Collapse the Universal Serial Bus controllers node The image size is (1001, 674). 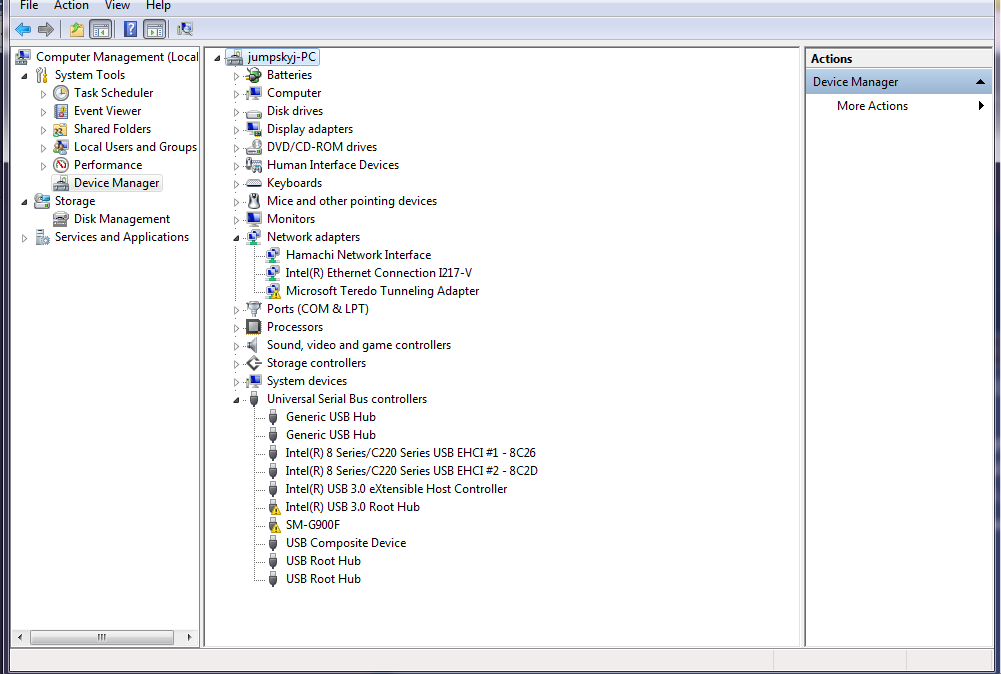tap(236, 400)
